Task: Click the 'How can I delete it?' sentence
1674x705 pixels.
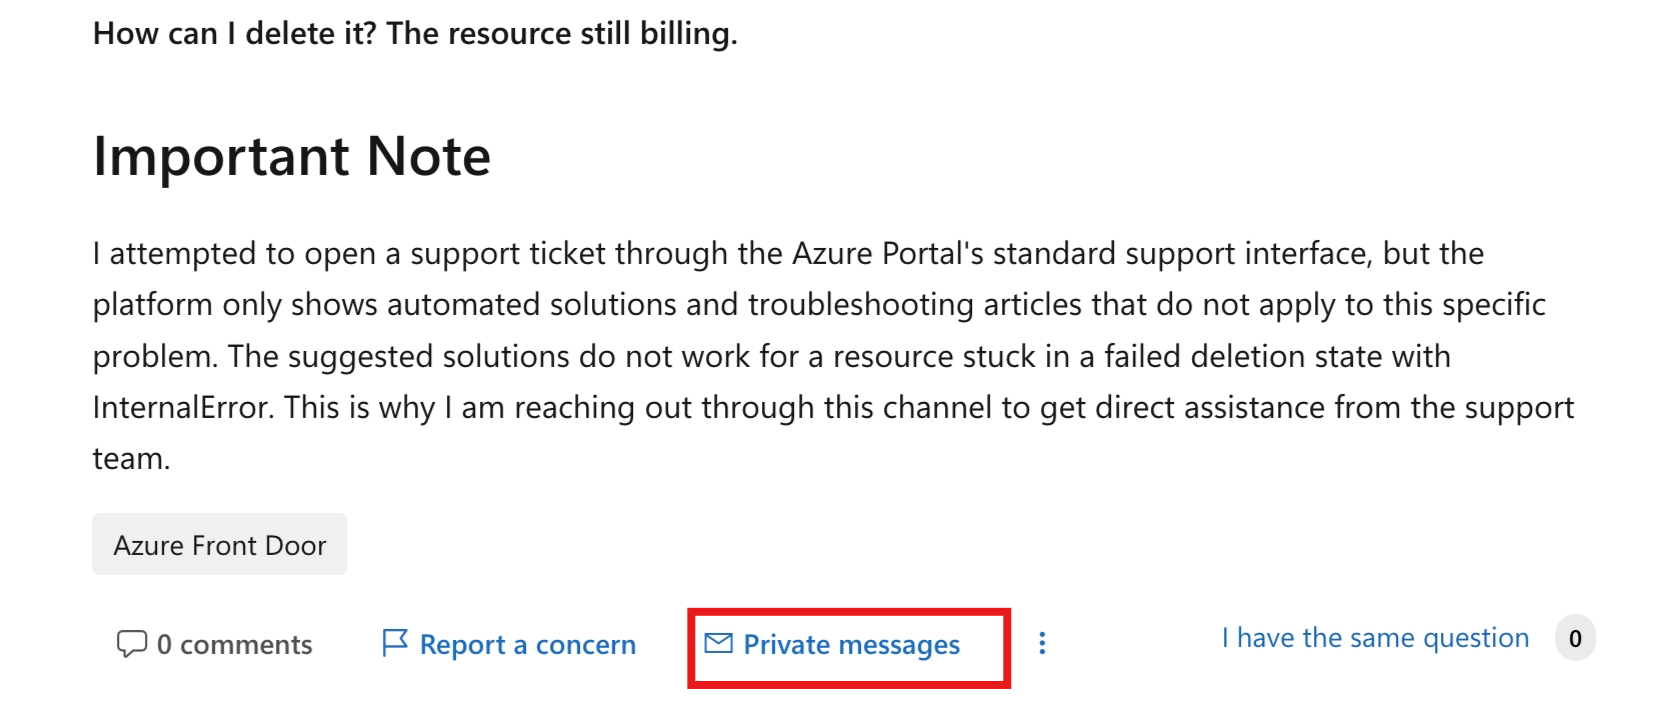Action: 235,34
